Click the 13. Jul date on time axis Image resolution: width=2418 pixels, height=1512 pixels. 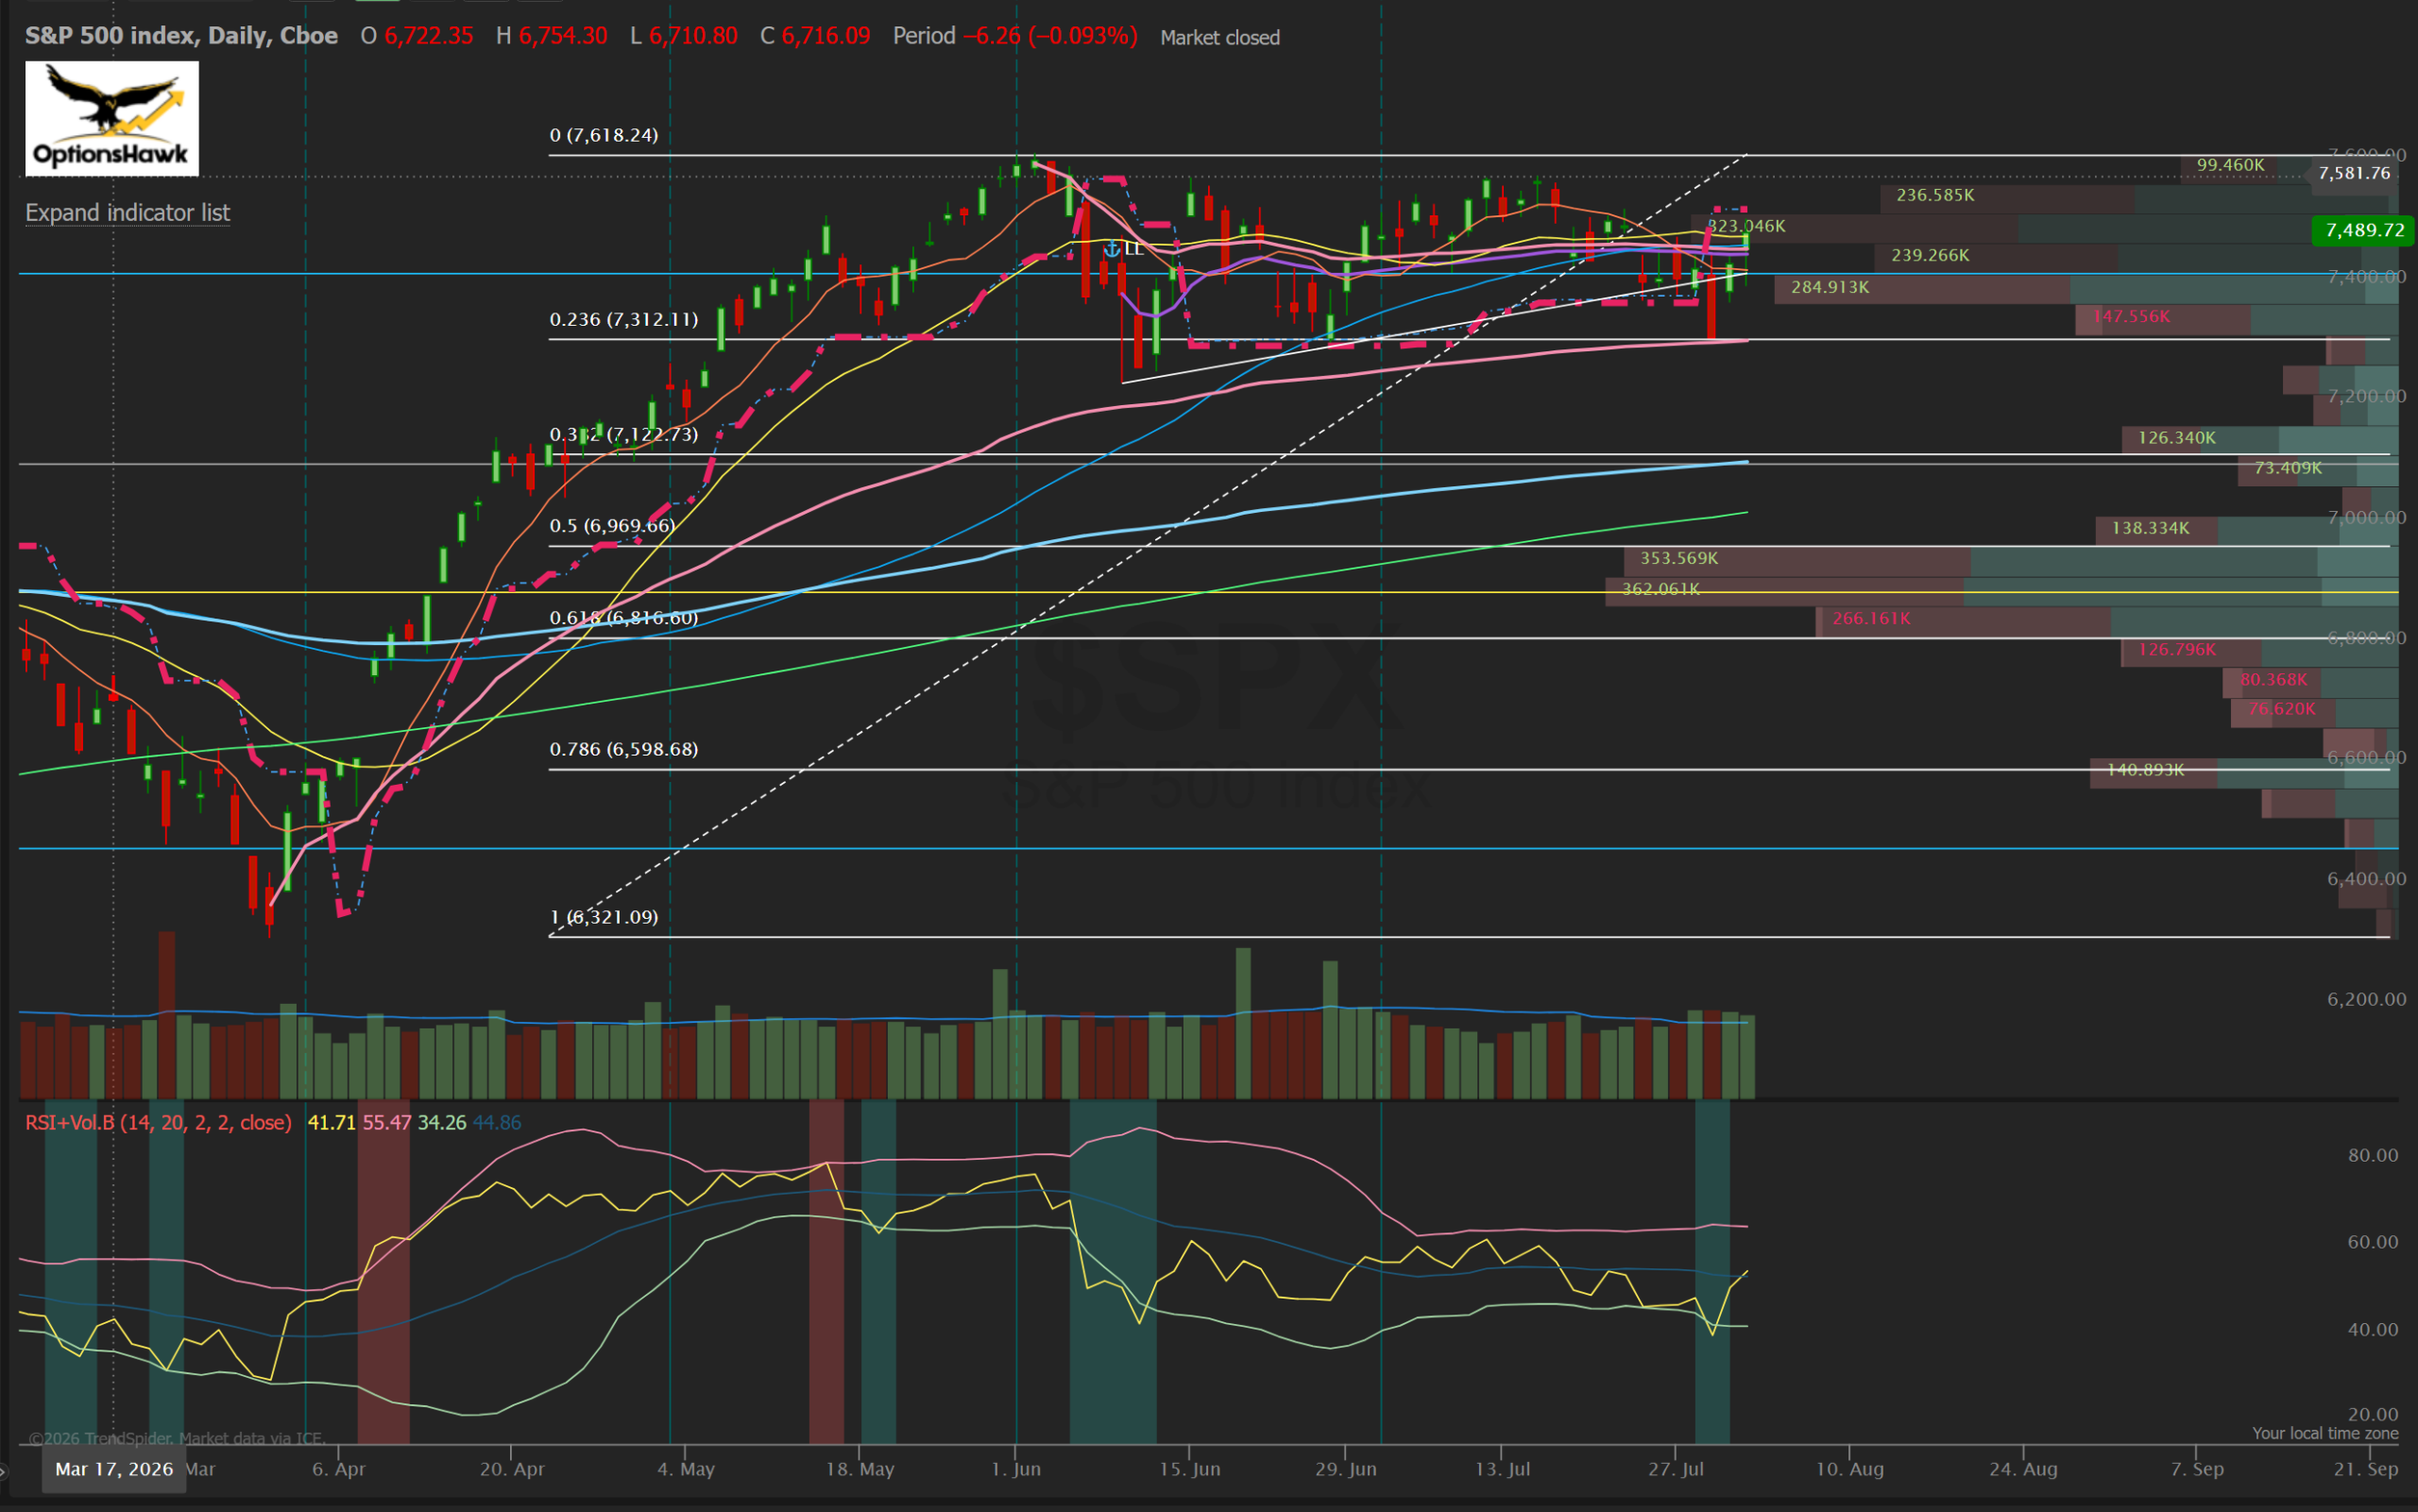tap(1503, 1469)
